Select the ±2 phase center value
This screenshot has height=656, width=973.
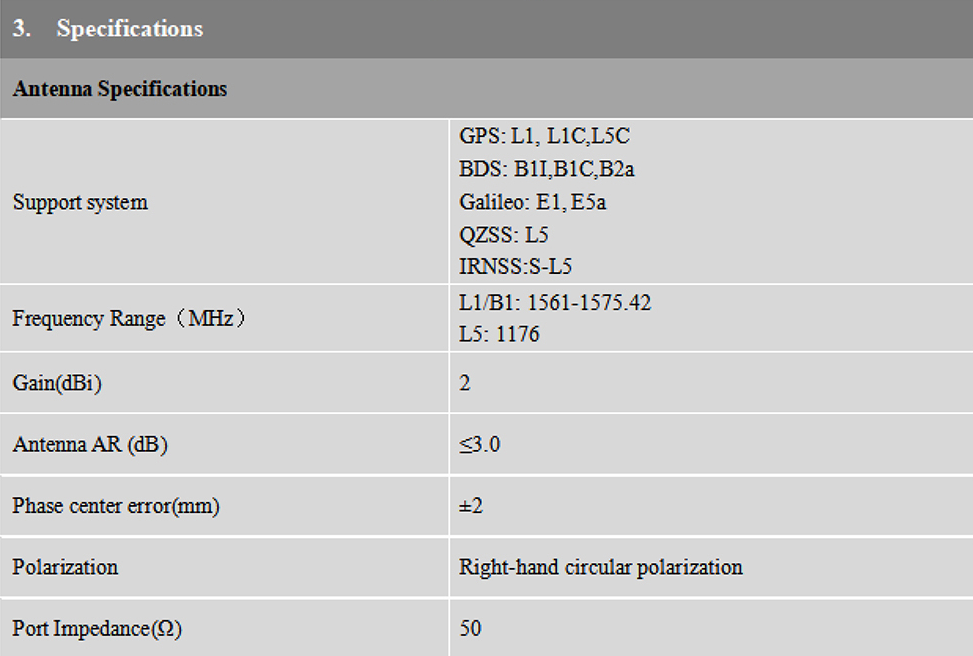tap(471, 506)
